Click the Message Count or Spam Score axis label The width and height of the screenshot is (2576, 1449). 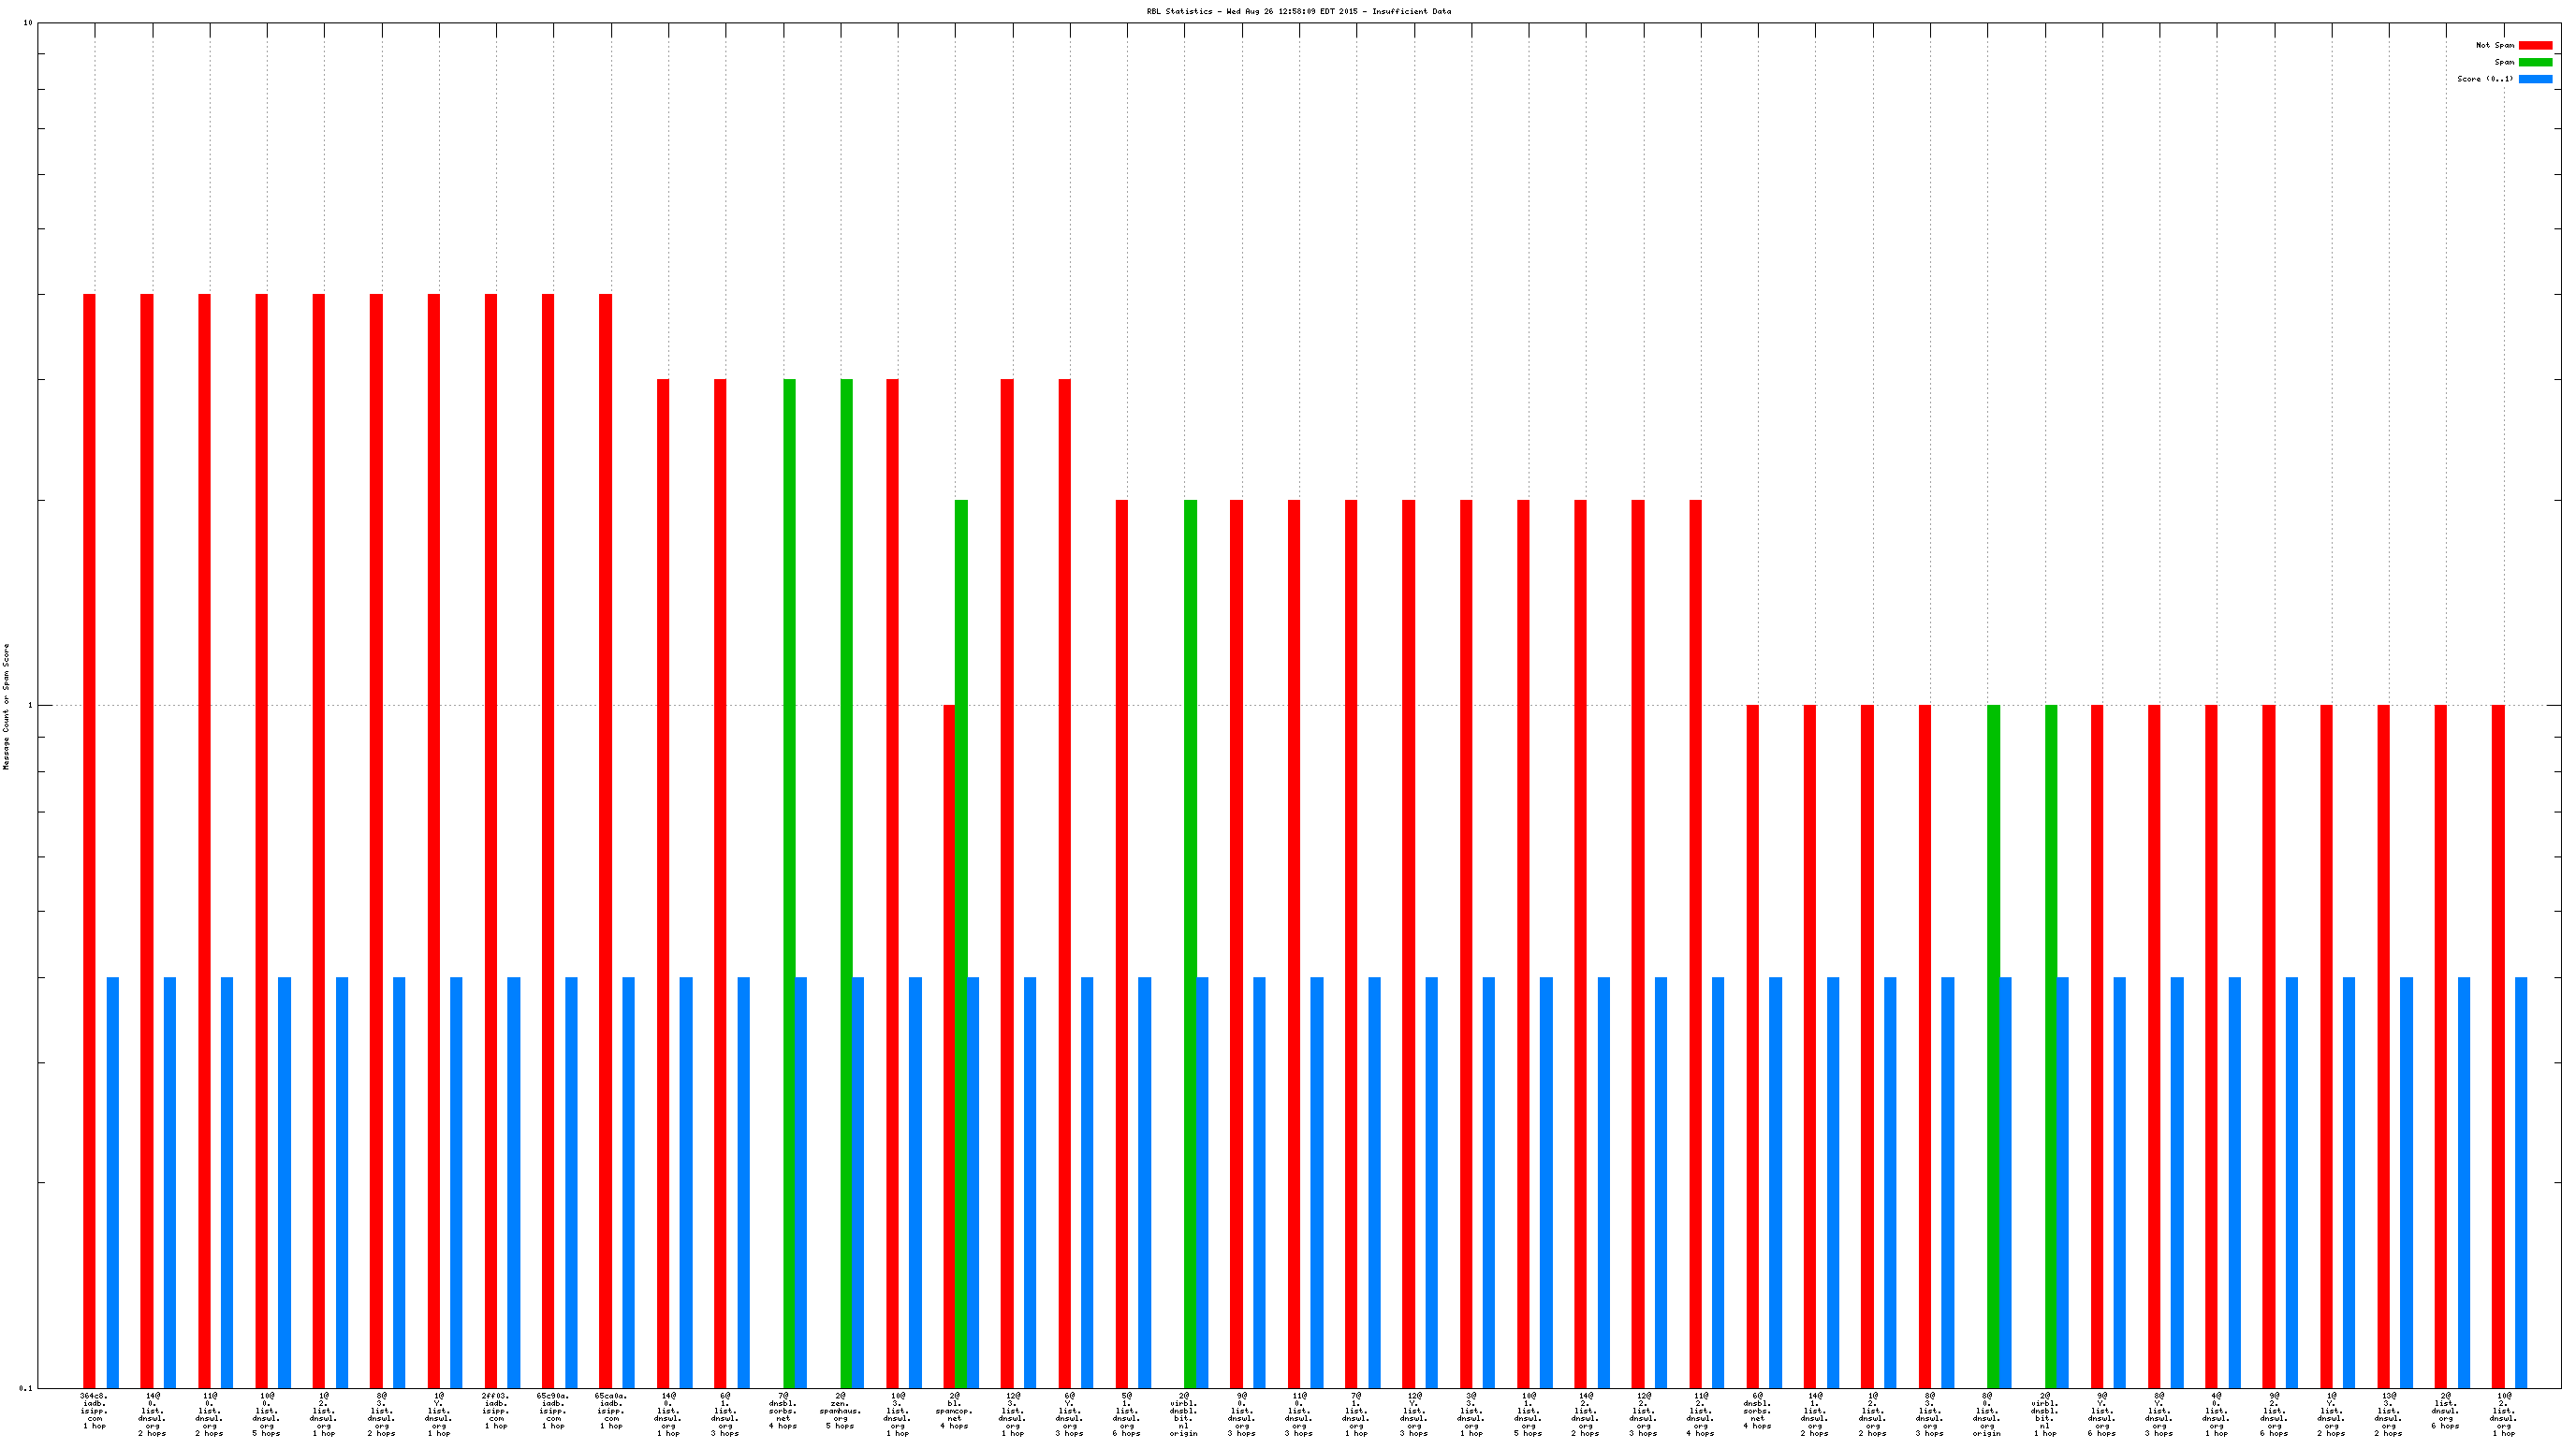(x=6, y=706)
